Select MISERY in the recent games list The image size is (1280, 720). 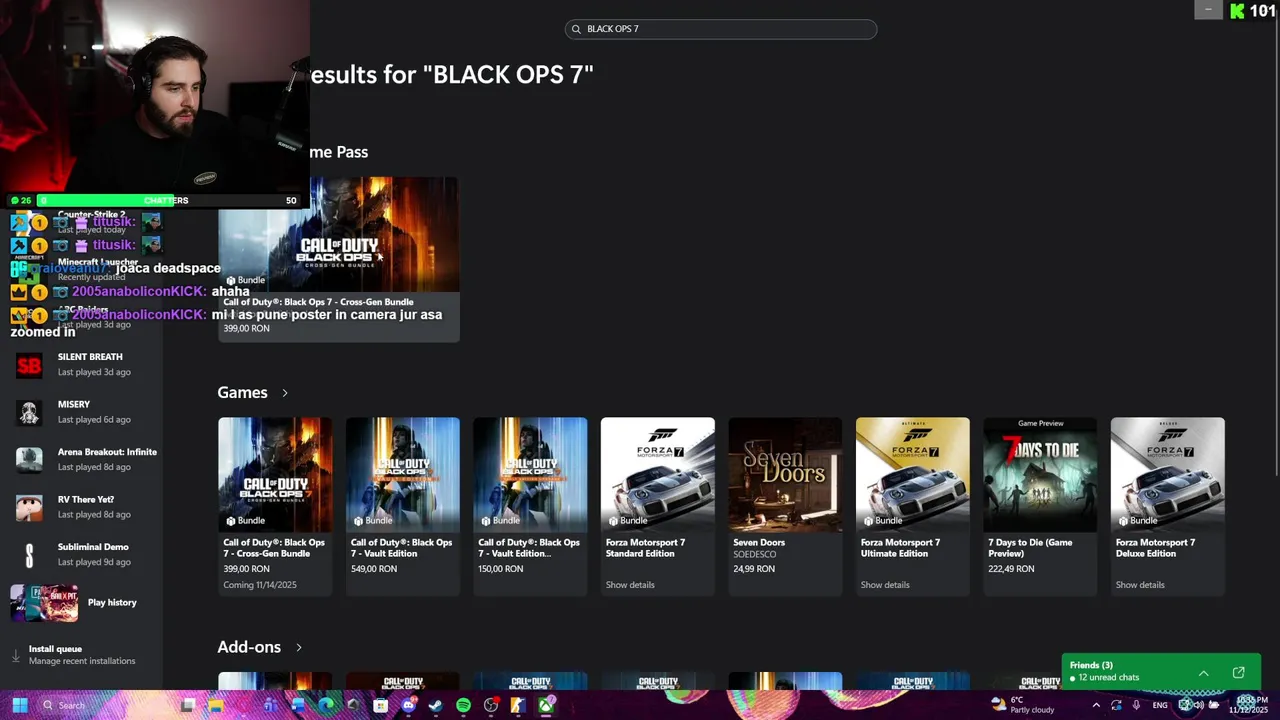point(82,412)
